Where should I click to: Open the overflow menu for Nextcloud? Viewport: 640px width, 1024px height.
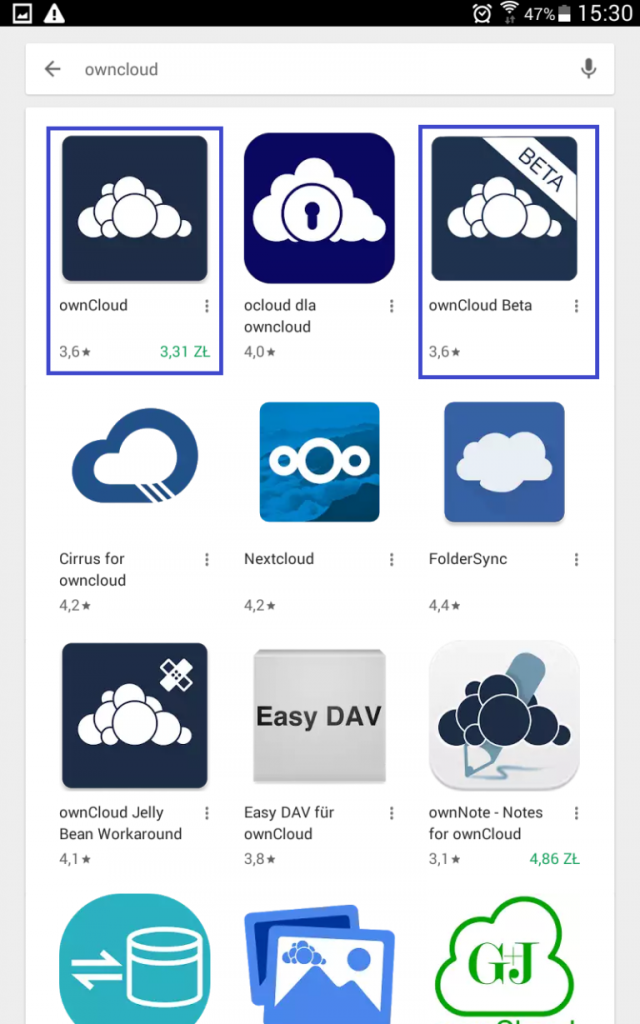(x=391, y=560)
